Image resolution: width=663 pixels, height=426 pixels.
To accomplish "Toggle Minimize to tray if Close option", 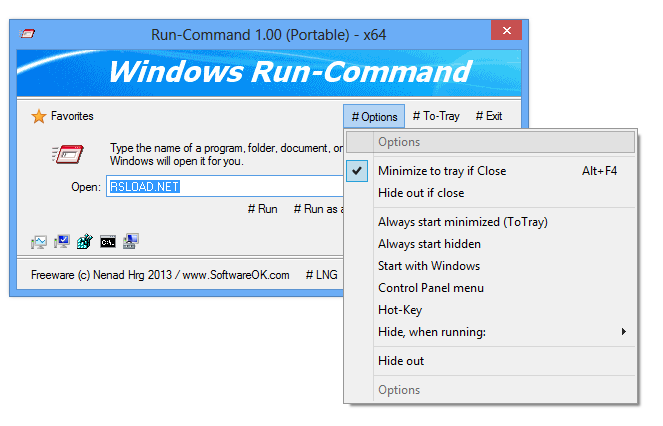I will pyautogui.click(x=490, y=171).
